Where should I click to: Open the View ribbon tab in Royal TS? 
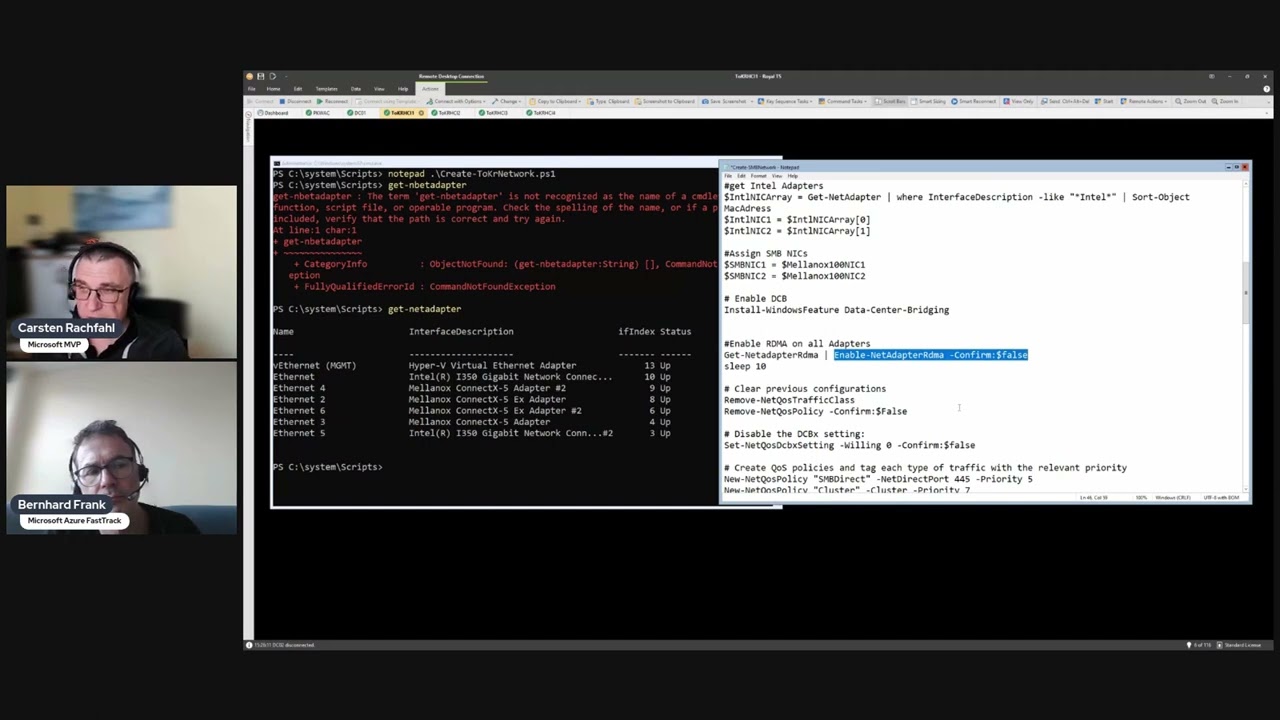coord(379,89)
